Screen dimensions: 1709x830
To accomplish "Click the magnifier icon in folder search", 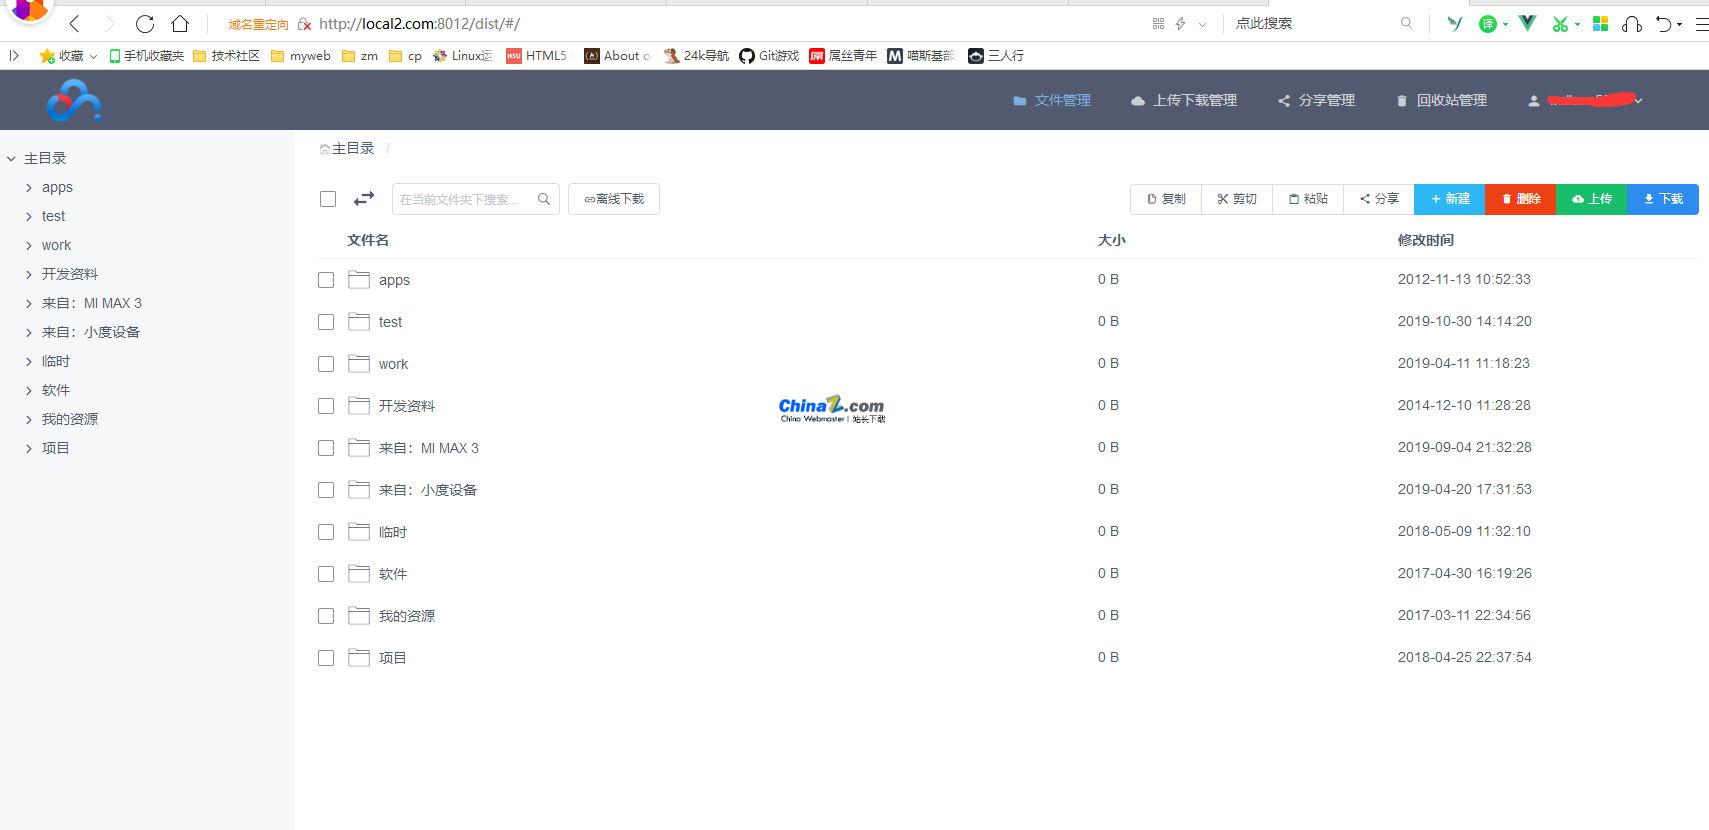I will pos(544,199).
